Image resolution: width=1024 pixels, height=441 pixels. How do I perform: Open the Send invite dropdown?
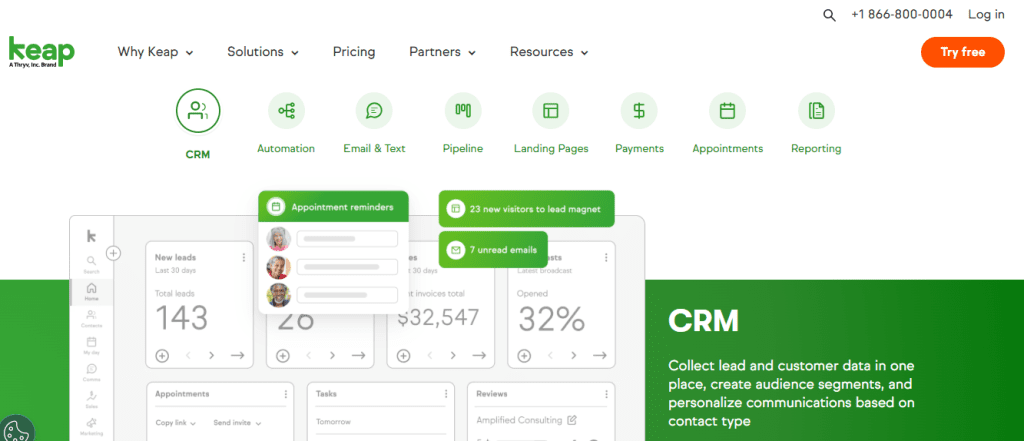tap(237, 423)
